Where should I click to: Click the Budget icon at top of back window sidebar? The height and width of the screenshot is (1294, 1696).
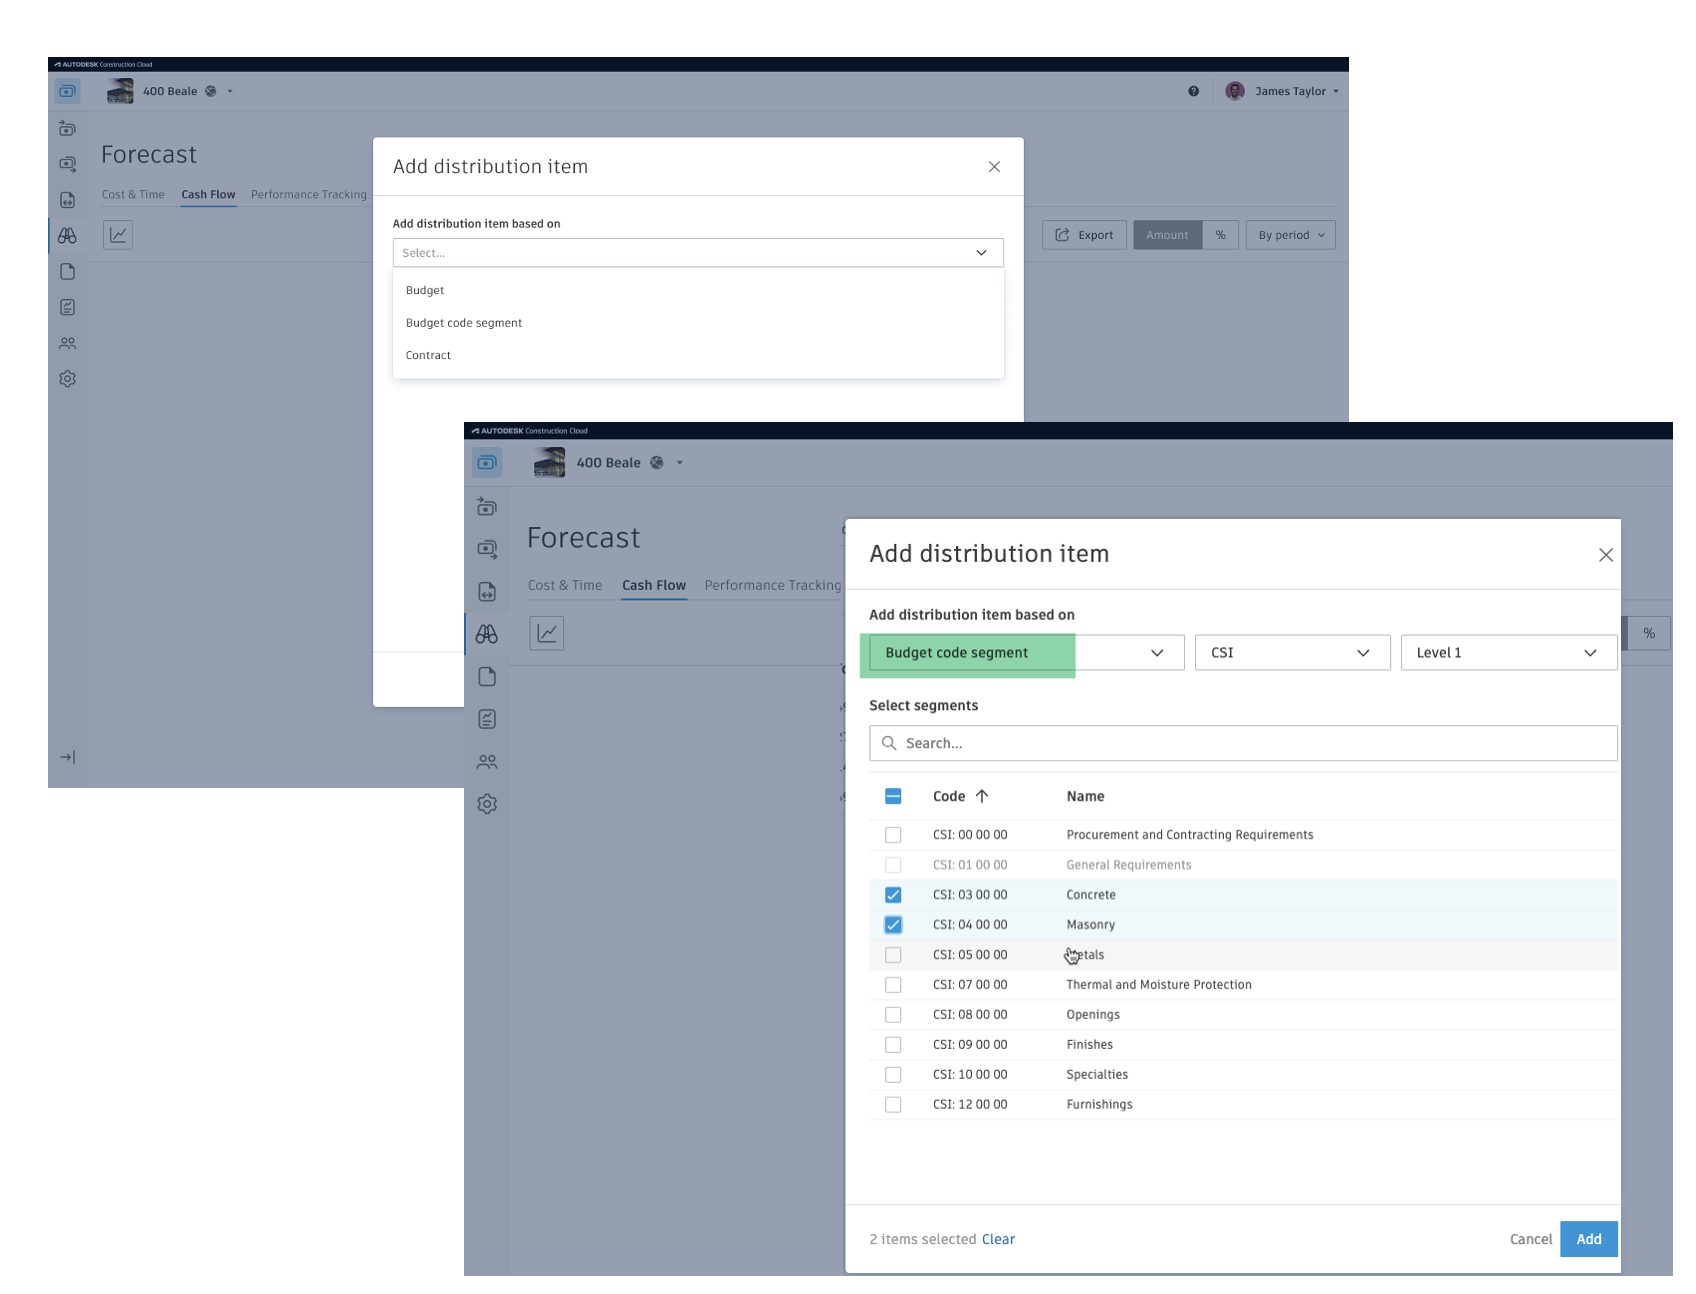67,128
